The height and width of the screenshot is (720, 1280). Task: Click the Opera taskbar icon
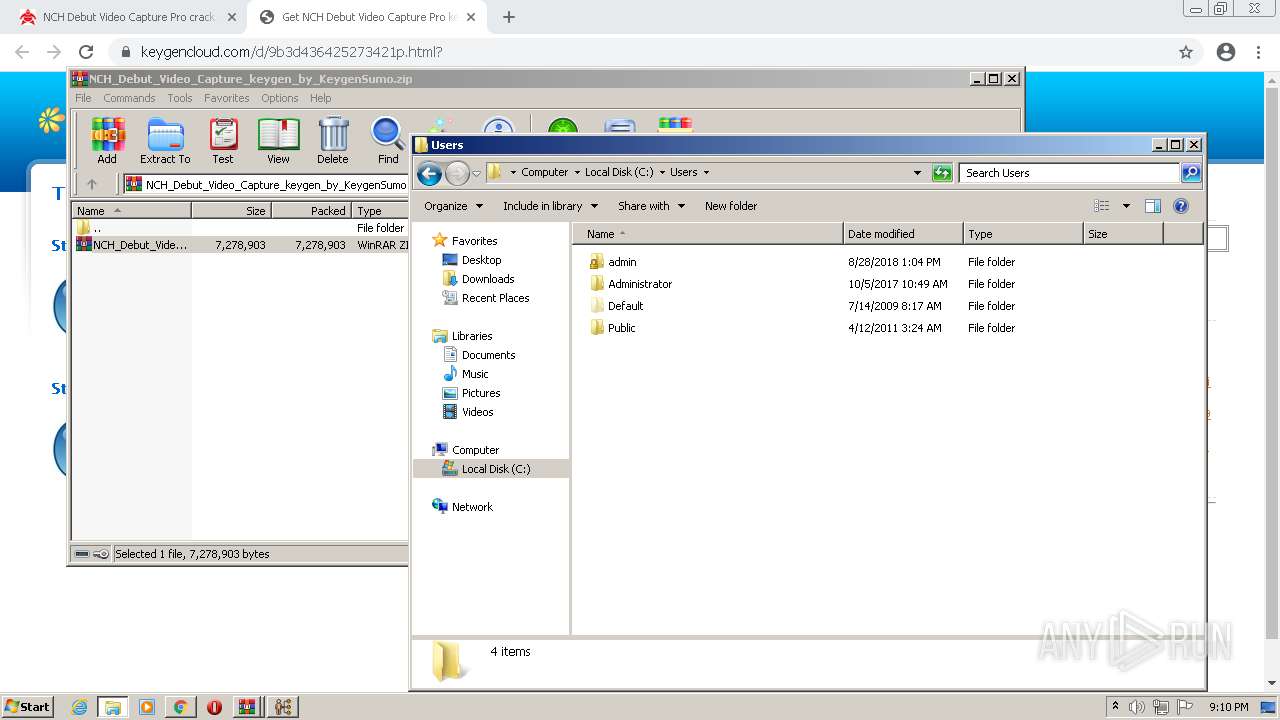click(214, 707)
